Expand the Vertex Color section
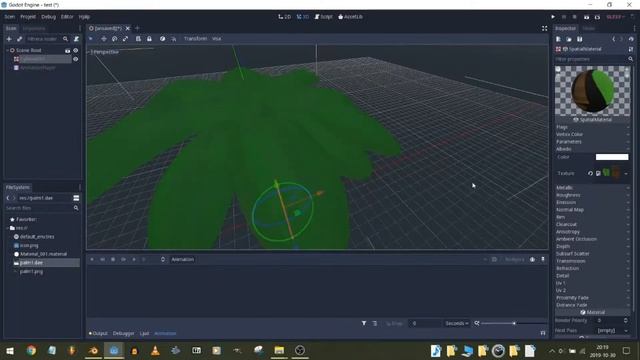 click(592, 134)
